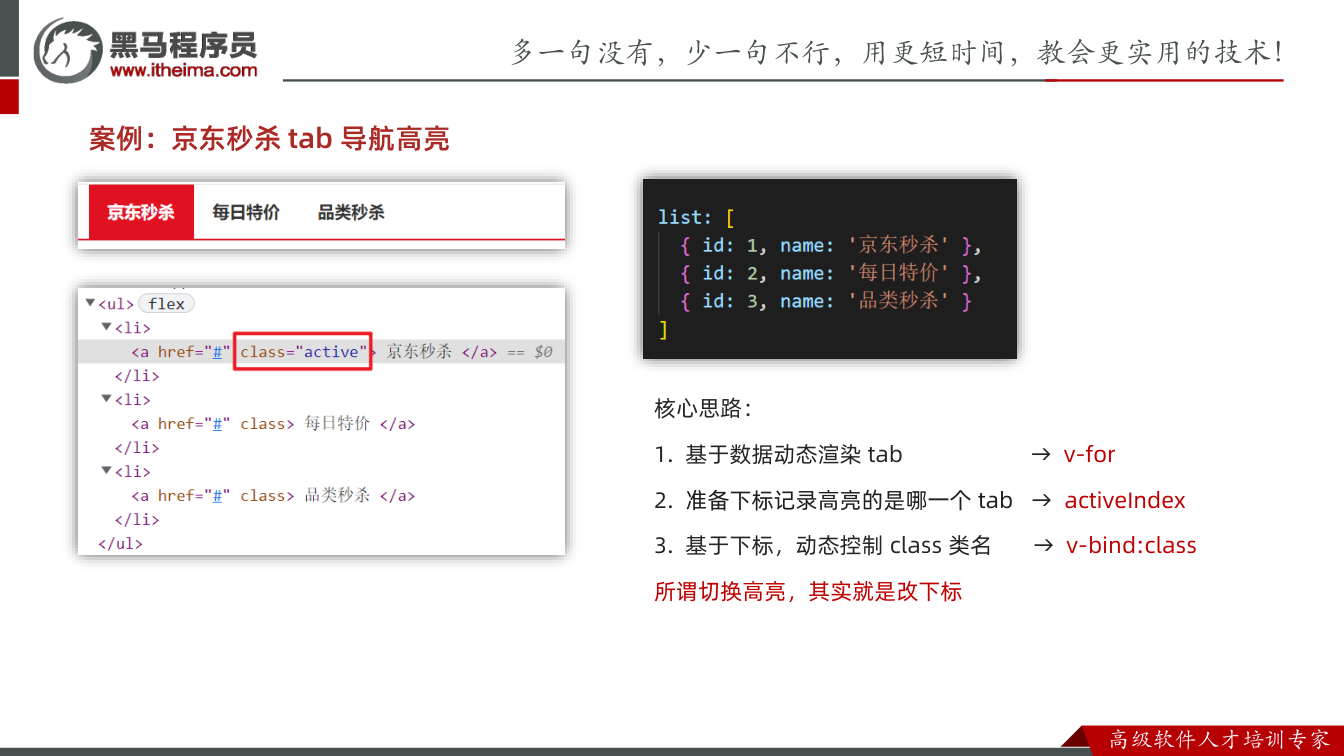Viewport: 1344px width, 756px height.
Task: Click the href # link in 品类秒杀 row
Action: [x=215, y=496]
